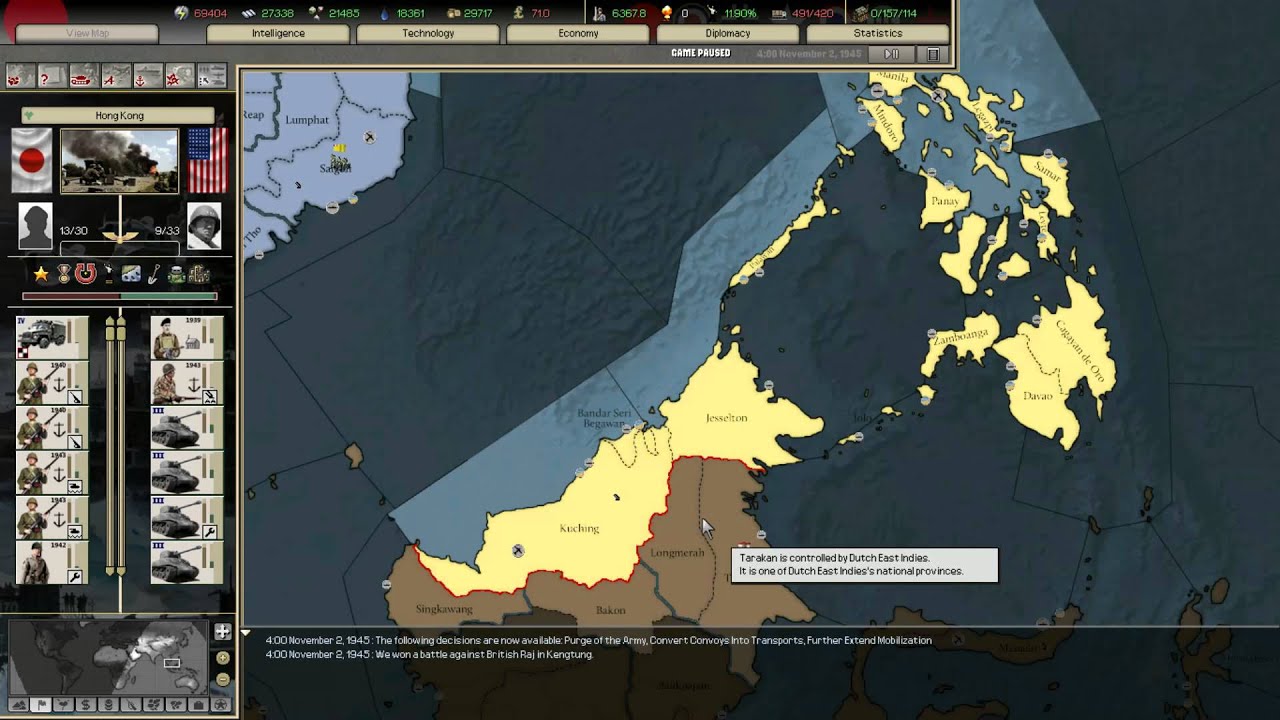Click the terrain battle modifier icon

point(131,274)
